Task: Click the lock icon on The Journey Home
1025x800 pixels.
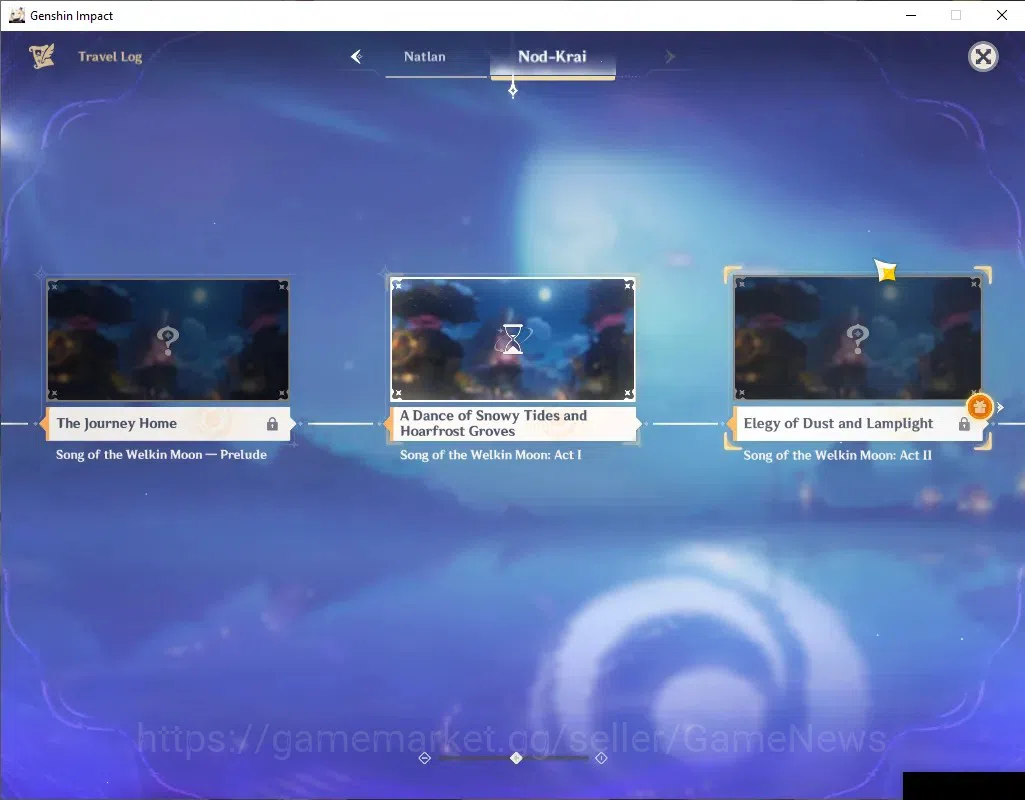Action: tap(272, 424)
